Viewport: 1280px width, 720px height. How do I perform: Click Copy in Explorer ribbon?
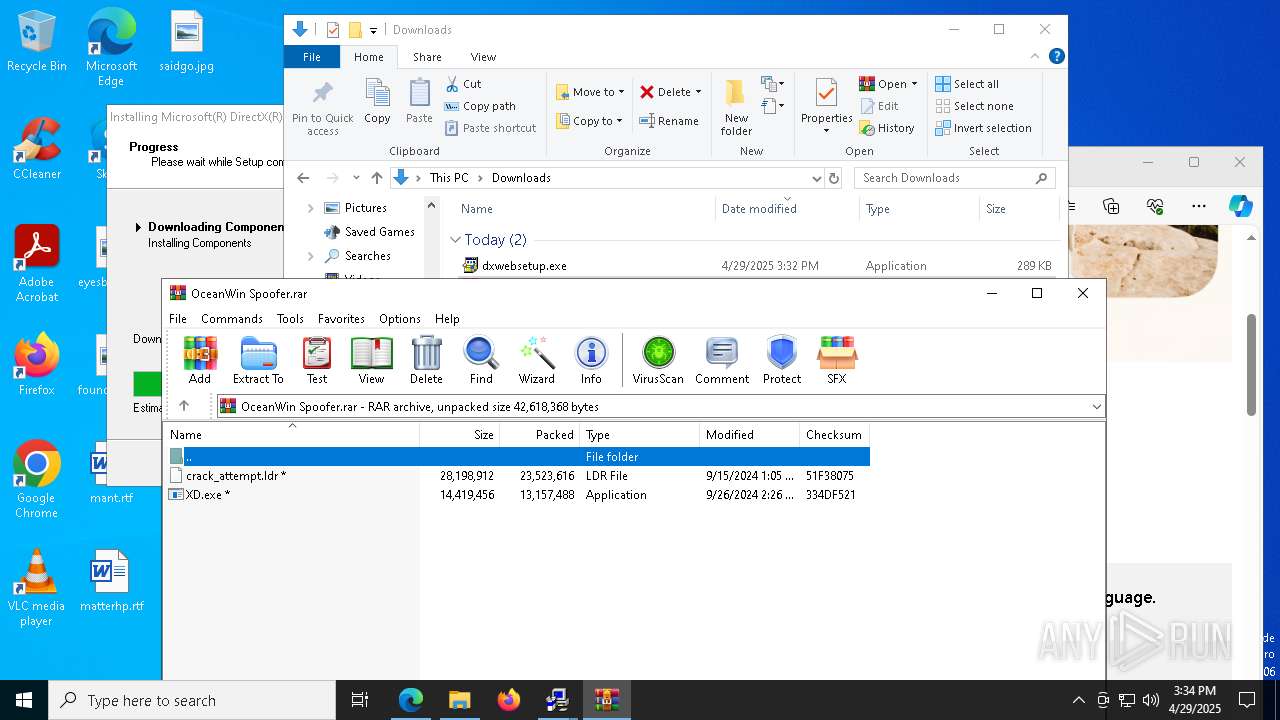pyautogui.click(x=377, y=101)
